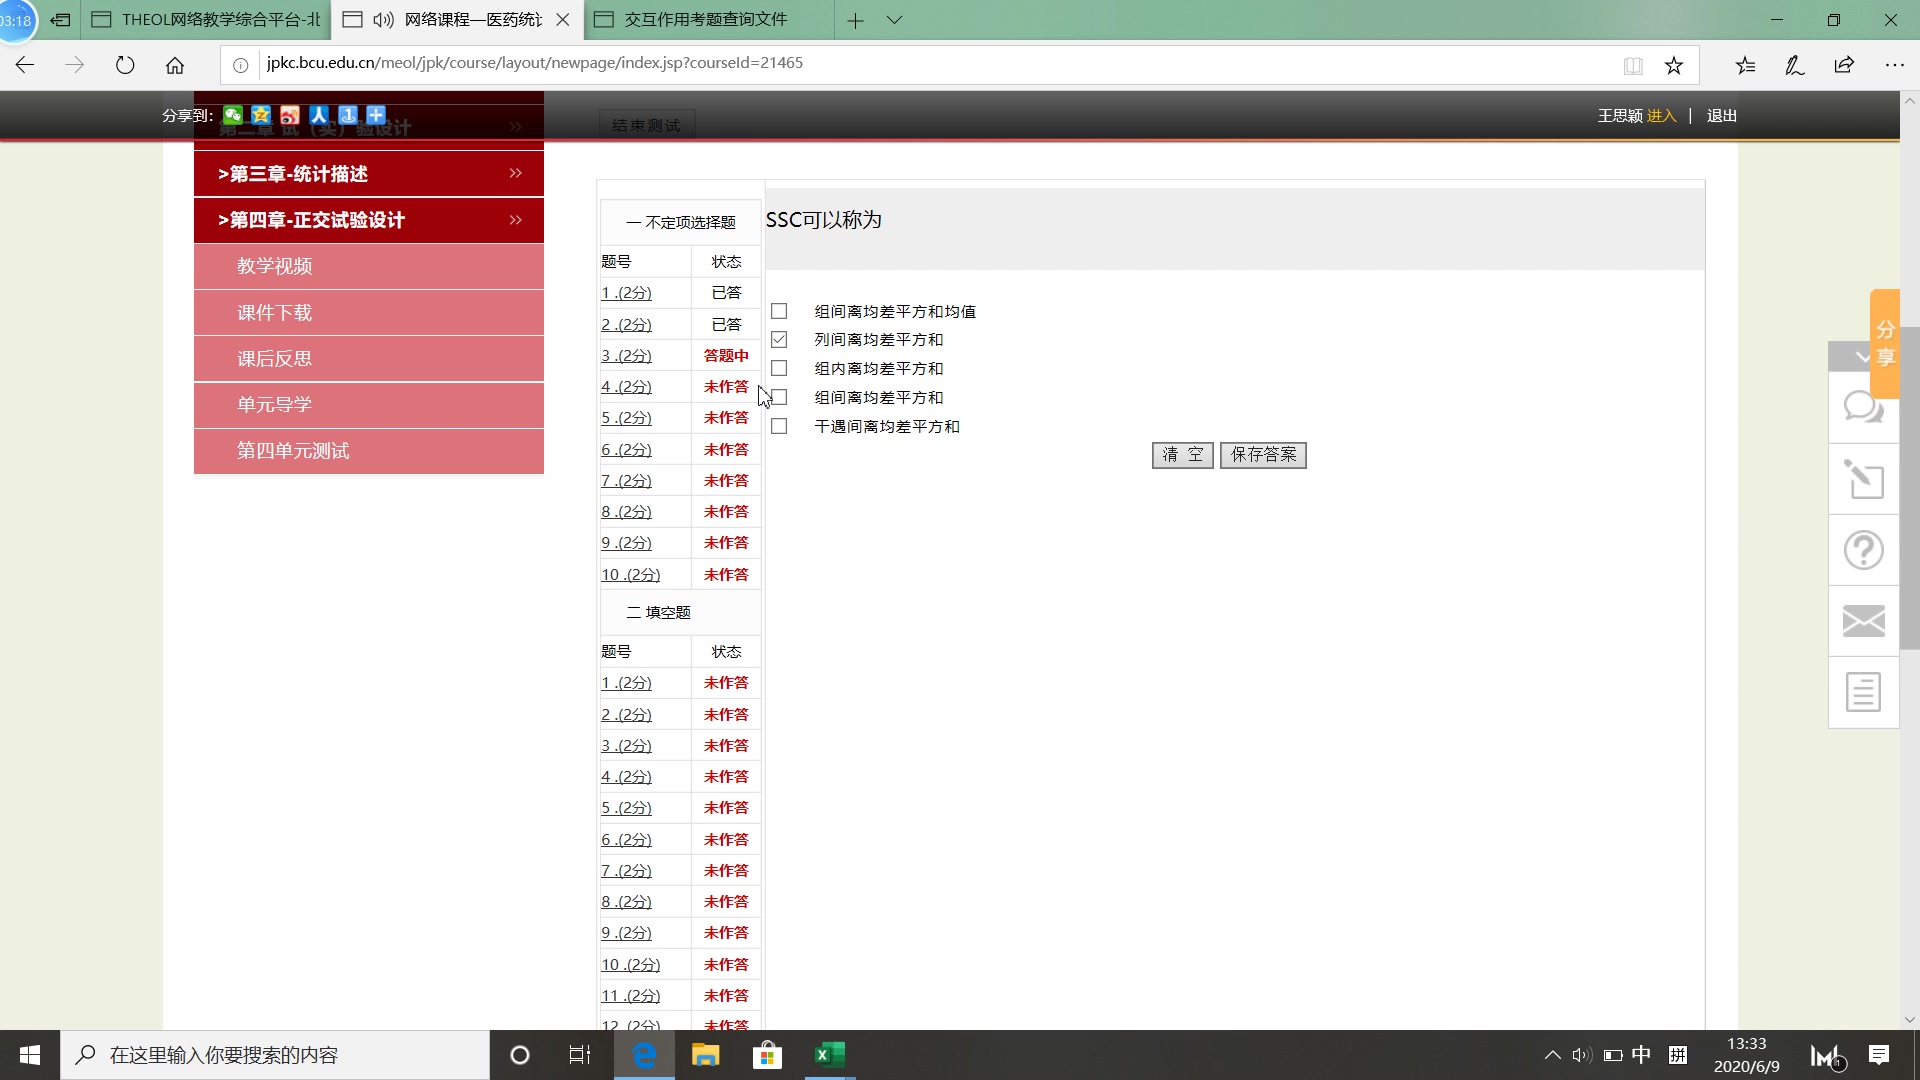Image resolution: width=1920 pixels, height=1080 pixels.
Task: Click the orange 分享 share tab
Action: tap(1885, 344)
